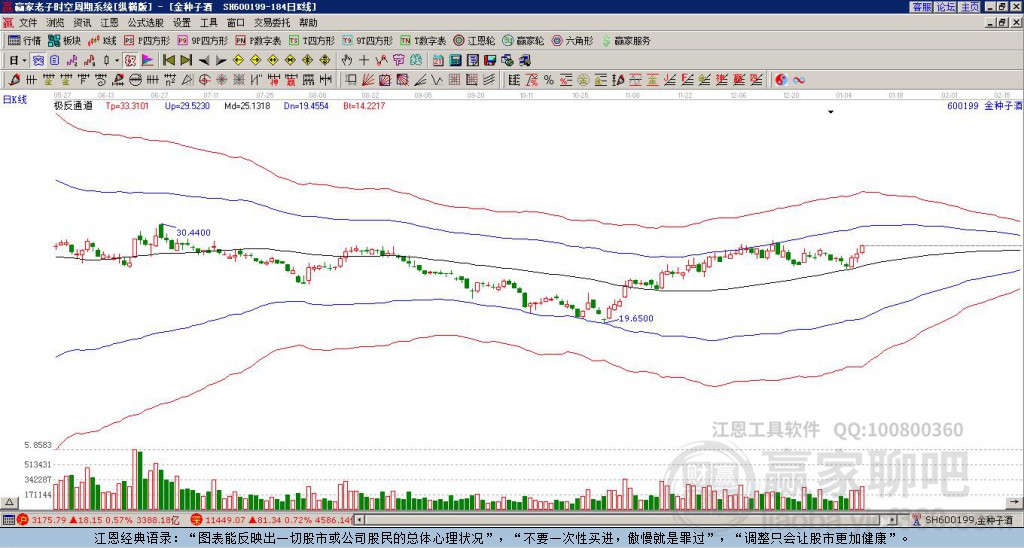Click the 论坛 forum button
This screenshot has width=1024, height=548.
tap(945, 7)
